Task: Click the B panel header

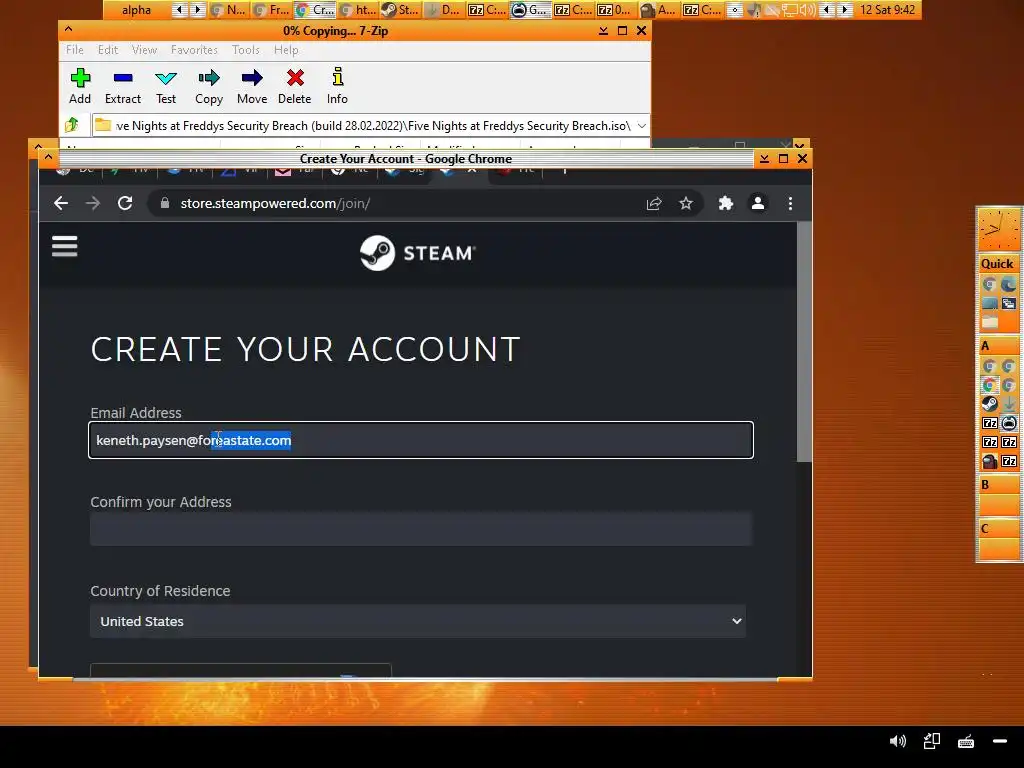Action: pos(997,485)
